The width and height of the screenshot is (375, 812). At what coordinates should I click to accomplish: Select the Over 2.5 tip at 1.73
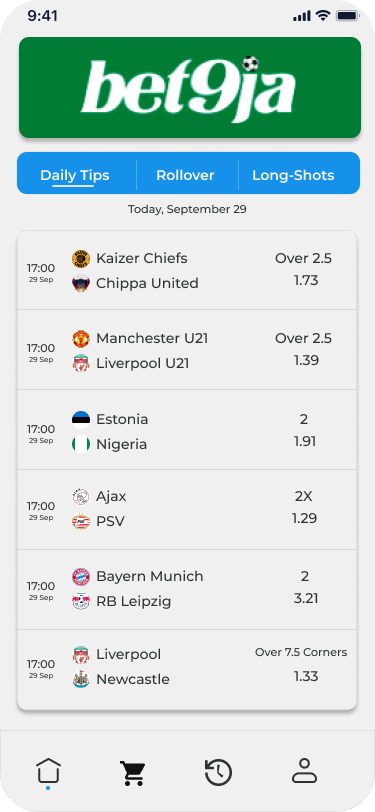click(x=304, y=269)
